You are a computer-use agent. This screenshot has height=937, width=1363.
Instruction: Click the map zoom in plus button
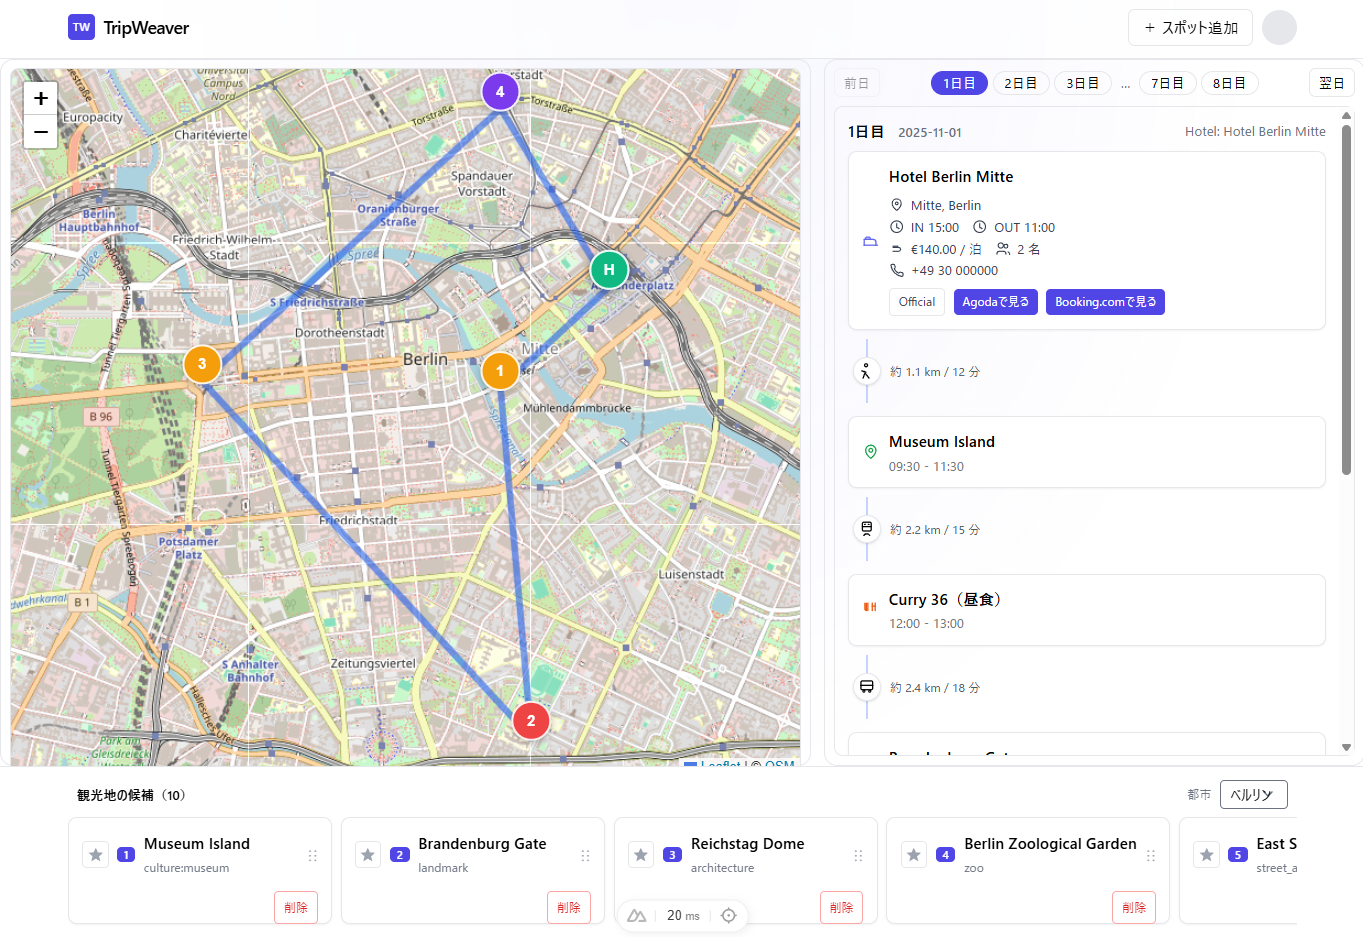point(41,98)
